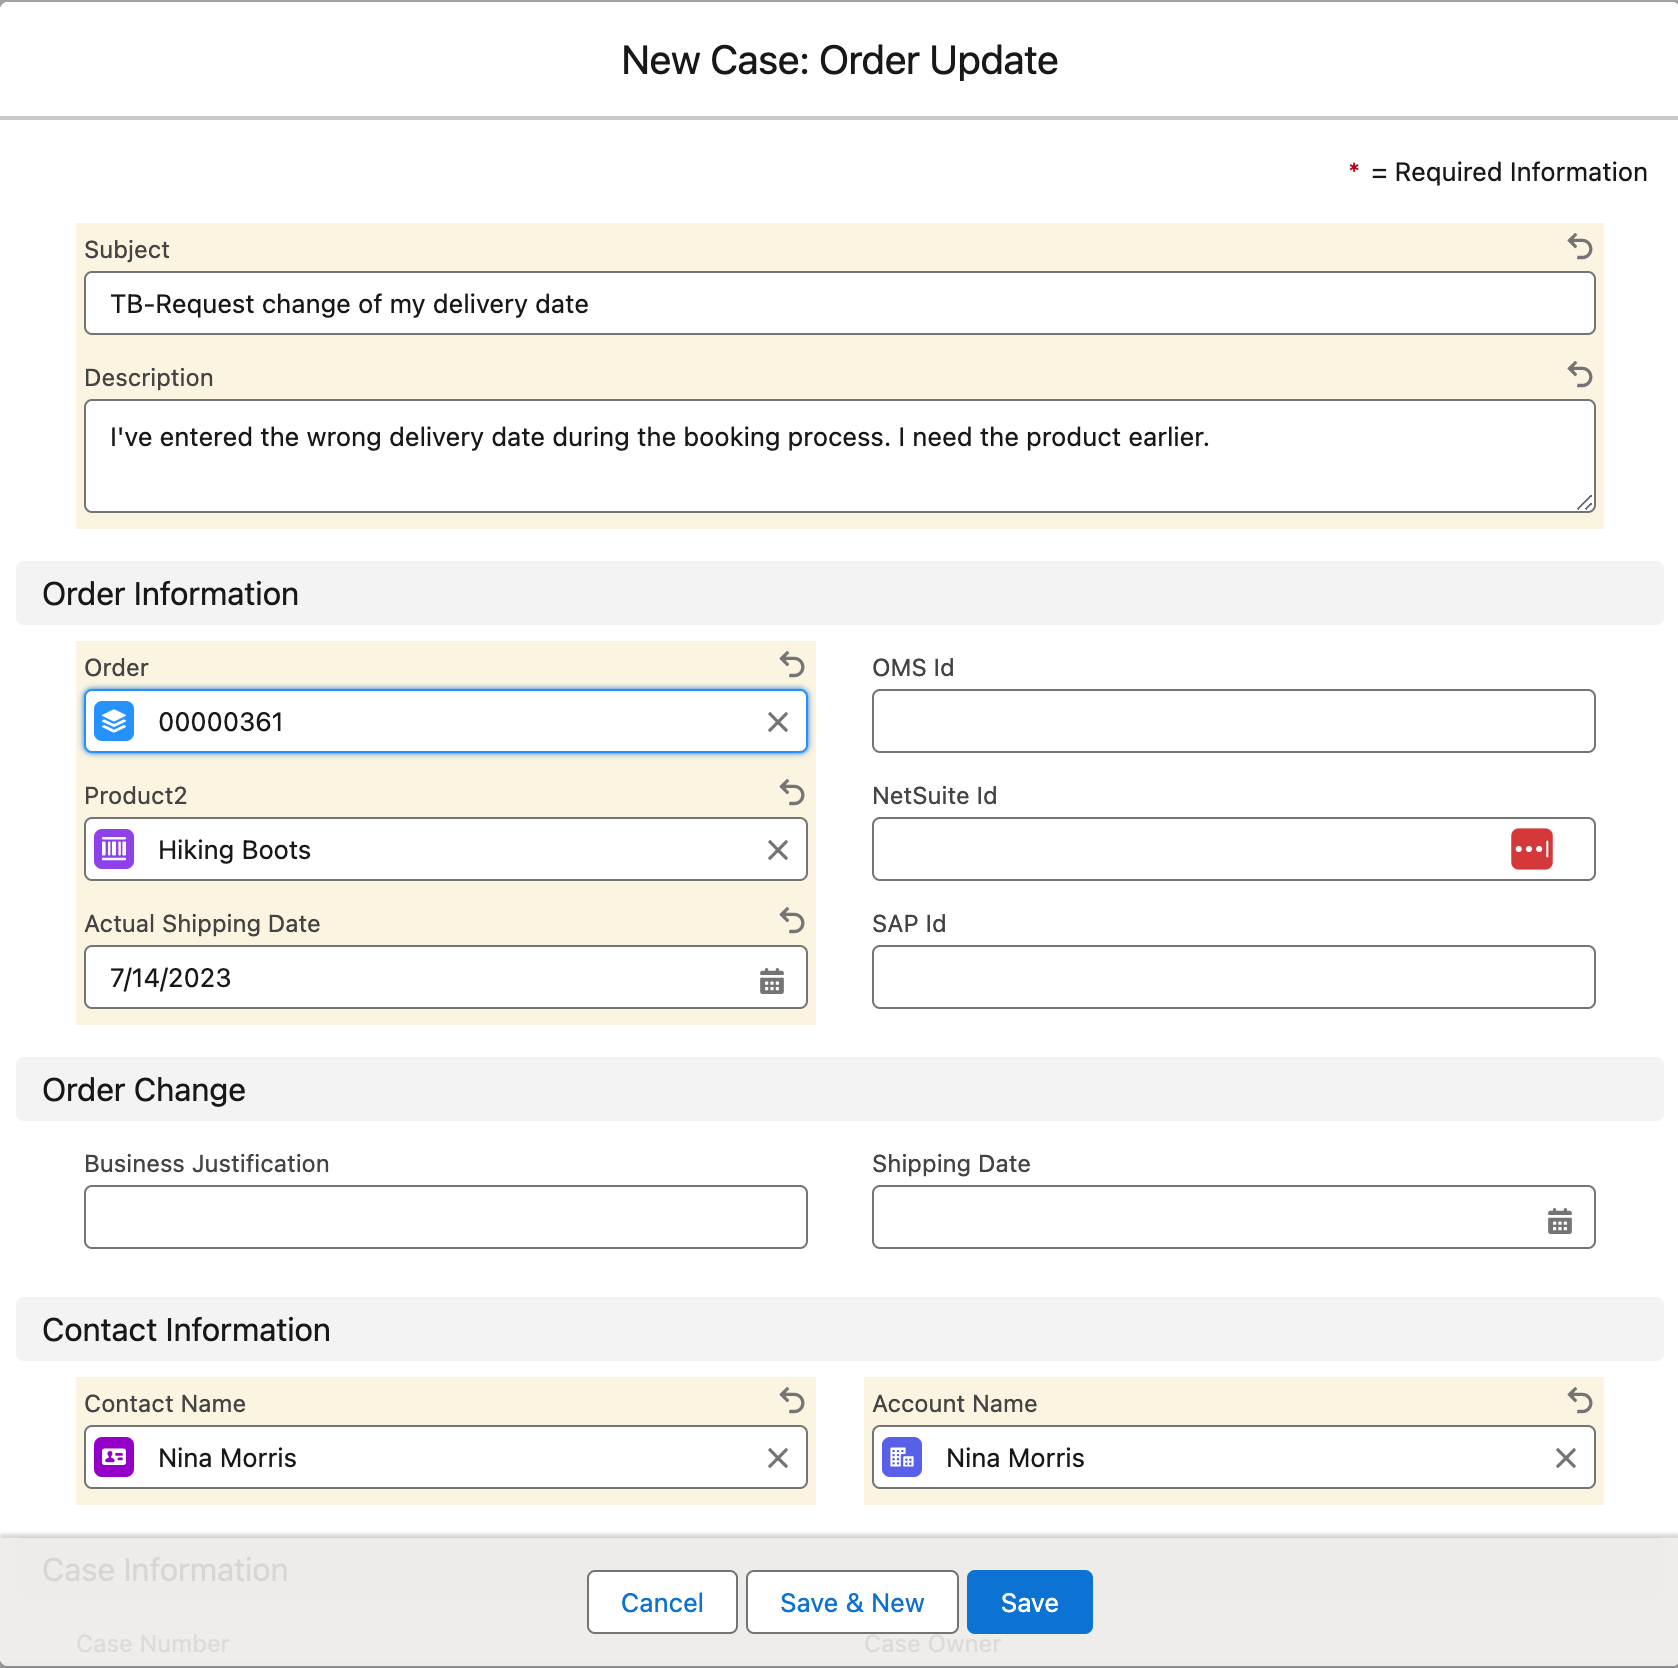1678x1668 pixels.
Task: Undo the Contact Name change
Action: click(792, 1400)
